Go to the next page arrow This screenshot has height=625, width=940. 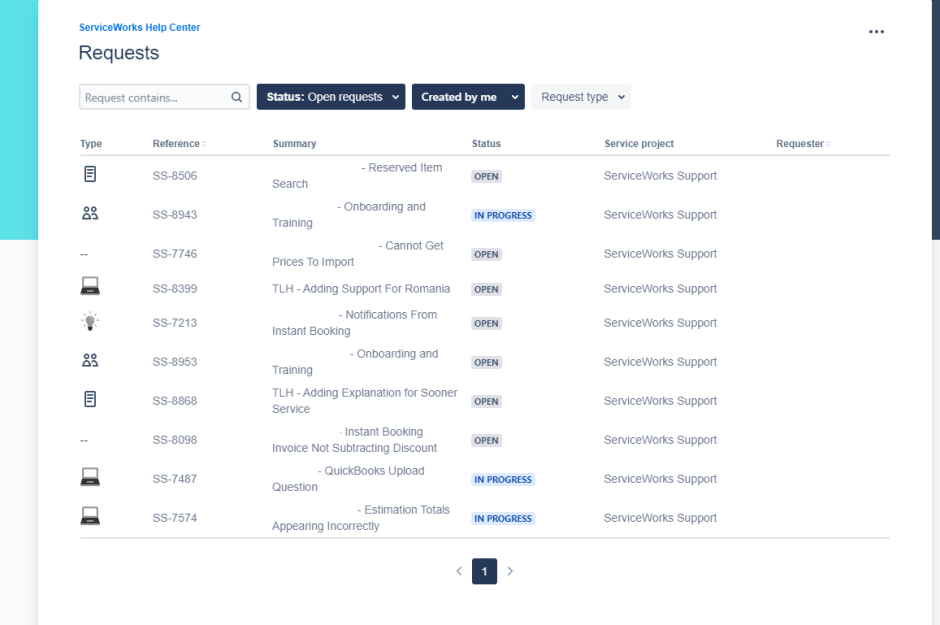click(x=510, y=571)
